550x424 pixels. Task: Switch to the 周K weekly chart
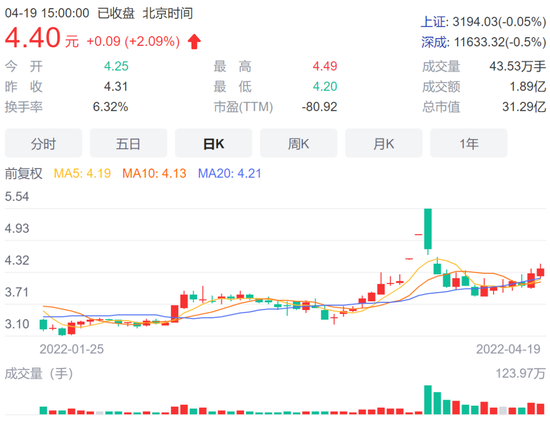coord(299,143)
